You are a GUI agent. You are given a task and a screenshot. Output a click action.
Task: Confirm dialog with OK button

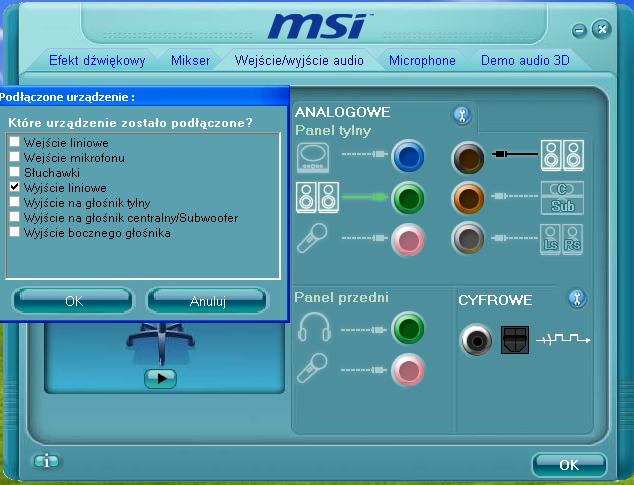[73, 301]
